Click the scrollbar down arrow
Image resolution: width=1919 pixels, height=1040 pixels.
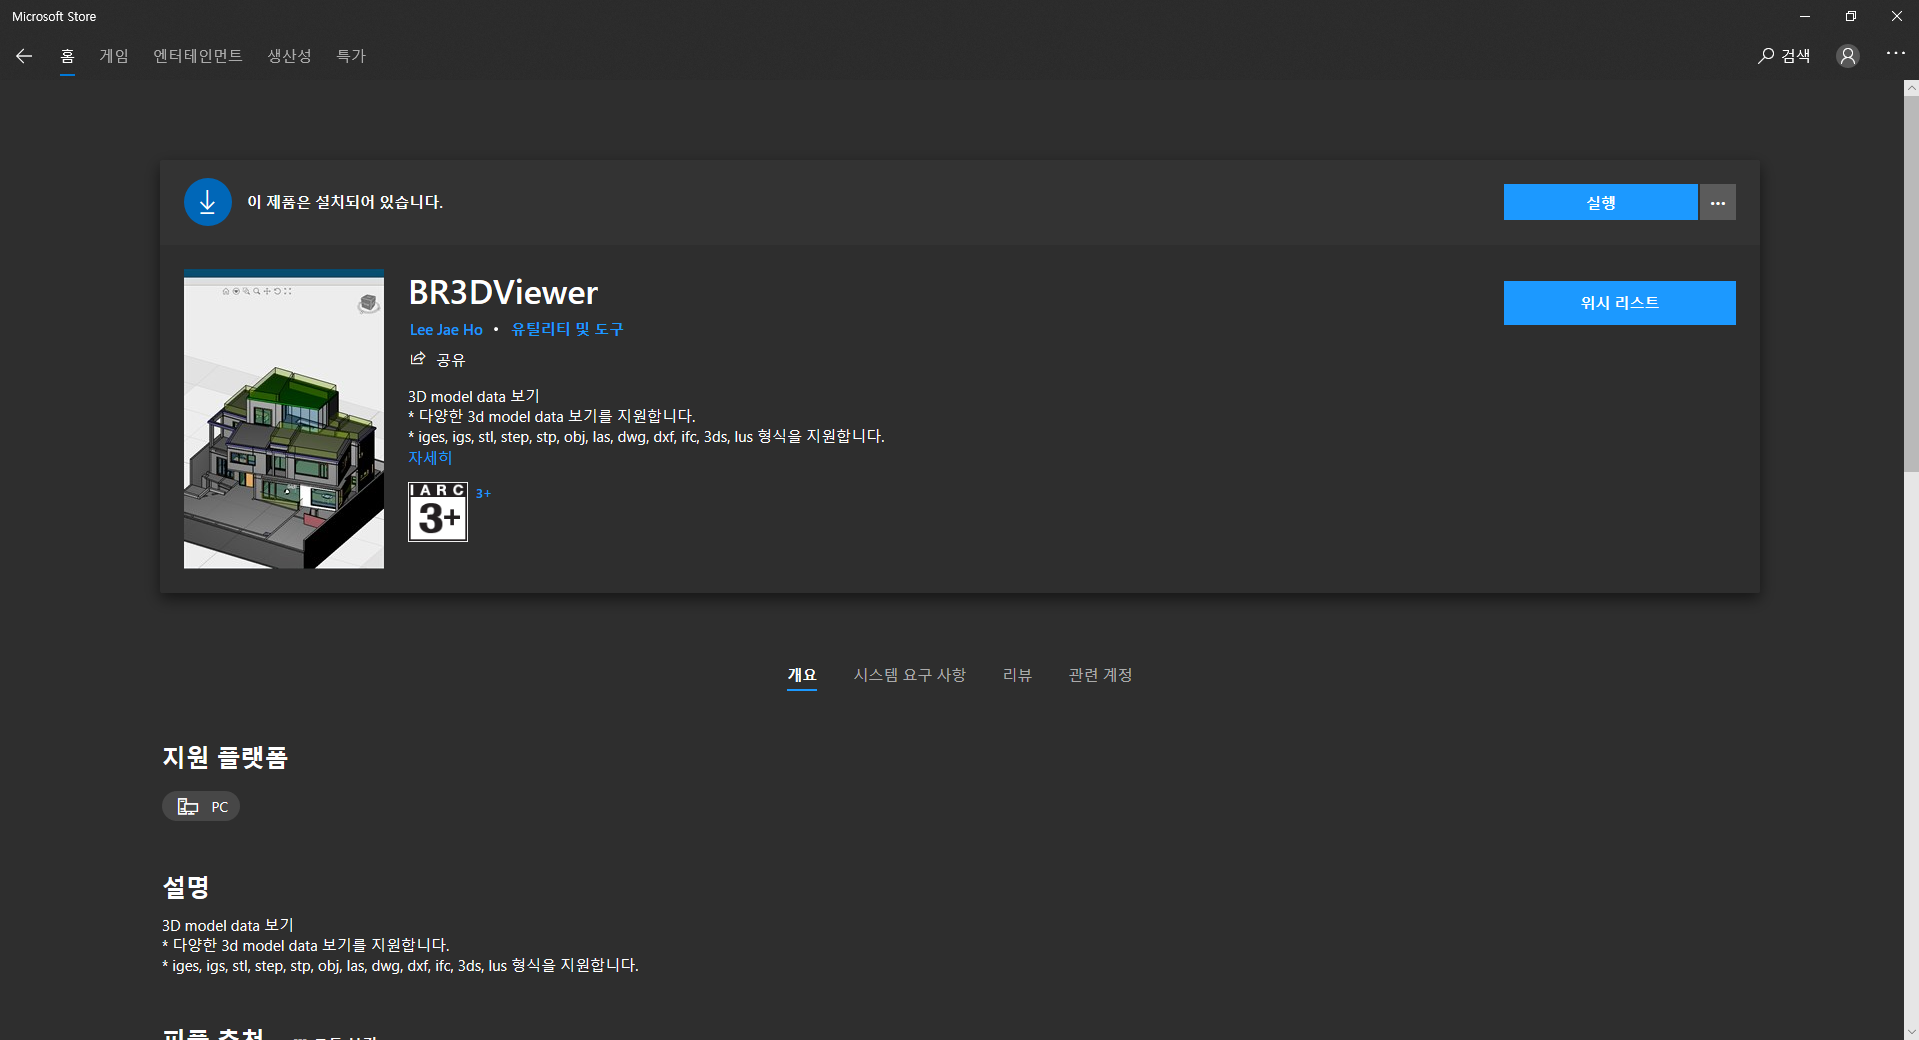[1911, 1031]
